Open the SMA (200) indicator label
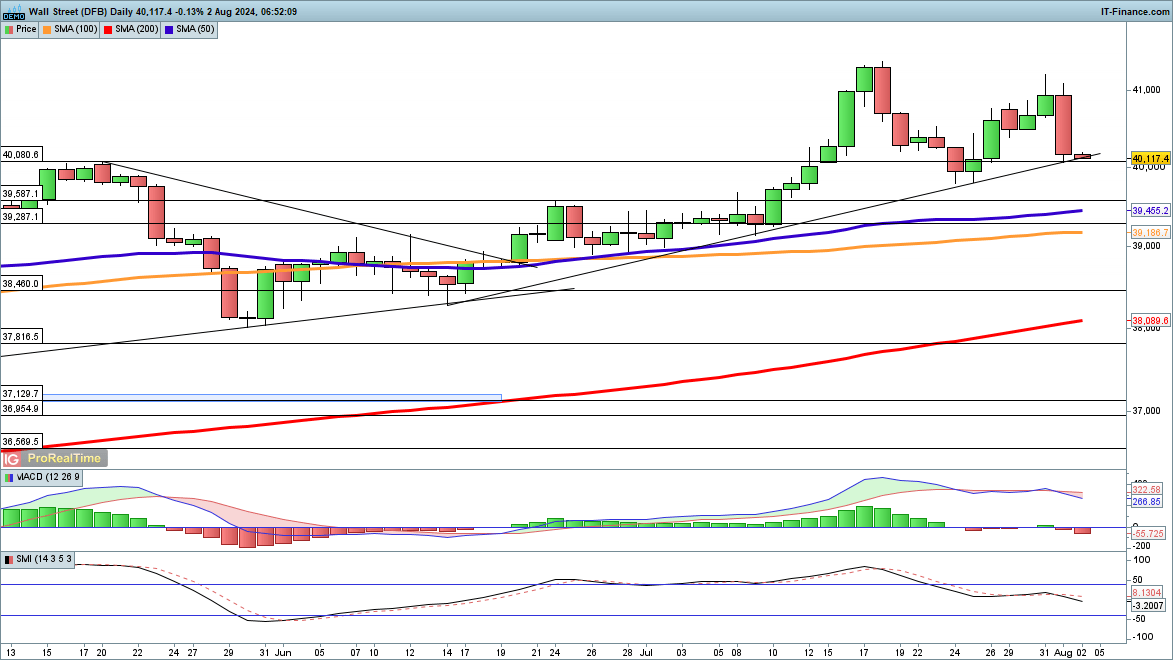Screen dimensions: 1173x660 click(137, 29)
